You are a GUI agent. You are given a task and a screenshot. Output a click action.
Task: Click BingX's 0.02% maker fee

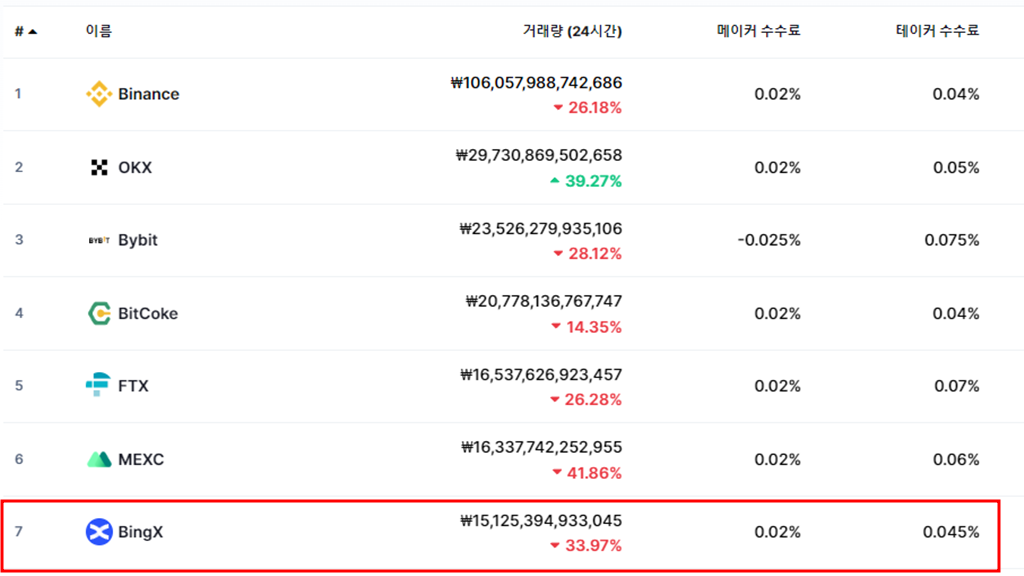(777, 532)
